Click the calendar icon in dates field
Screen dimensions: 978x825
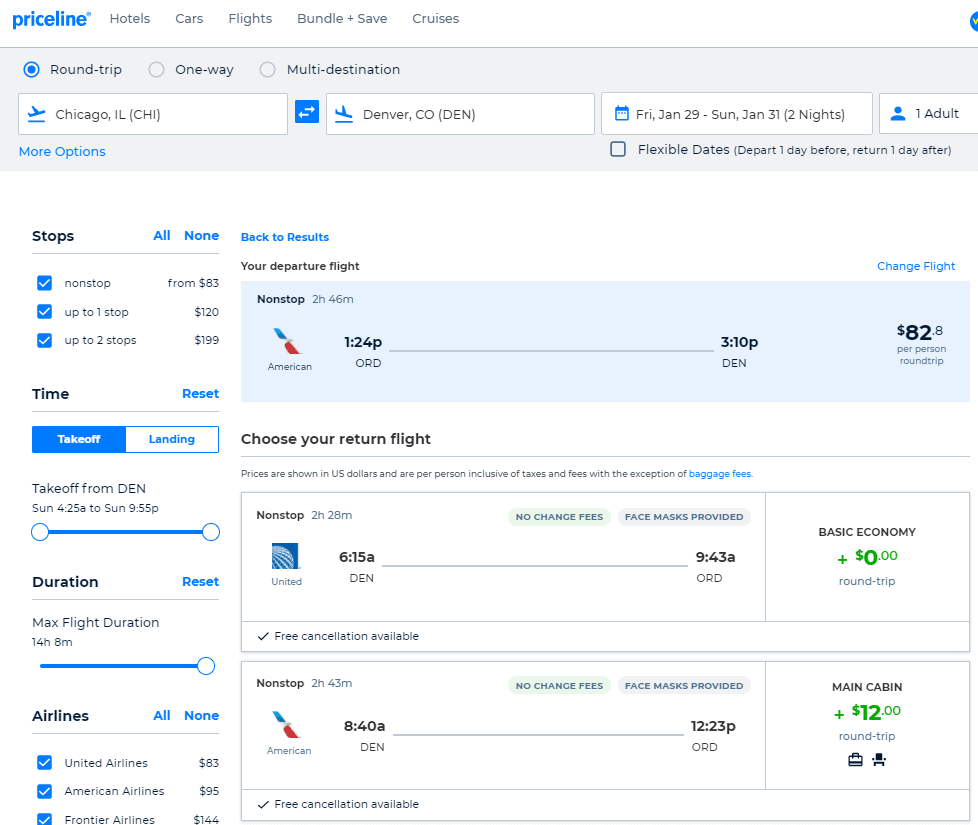(x=621, y=113)
